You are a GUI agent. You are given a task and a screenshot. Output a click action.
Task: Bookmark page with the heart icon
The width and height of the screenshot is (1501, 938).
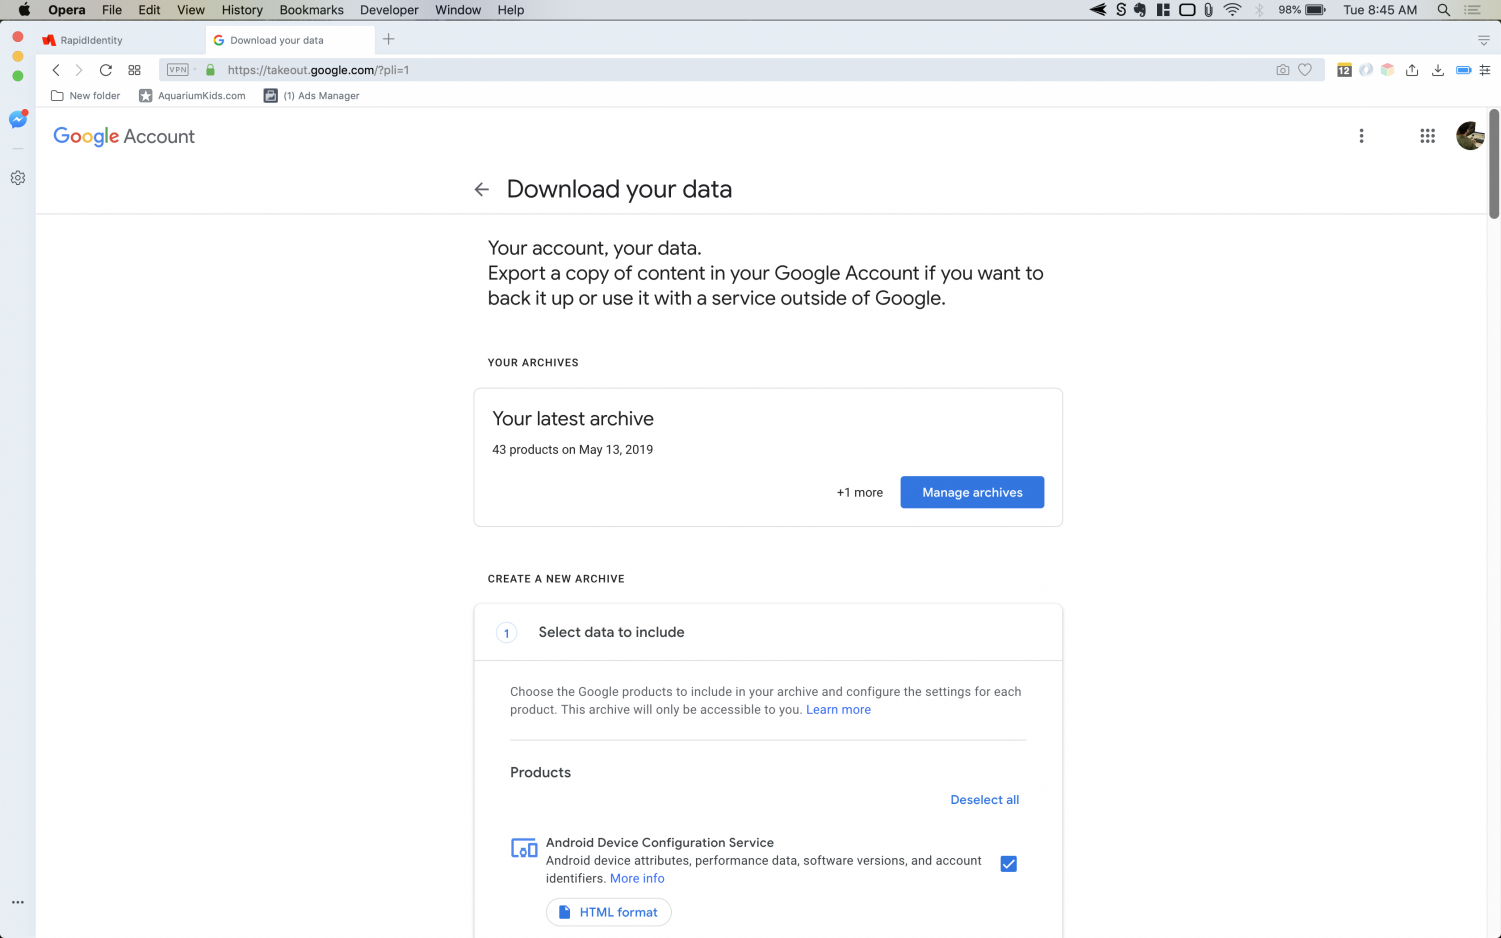(1305, 70)
